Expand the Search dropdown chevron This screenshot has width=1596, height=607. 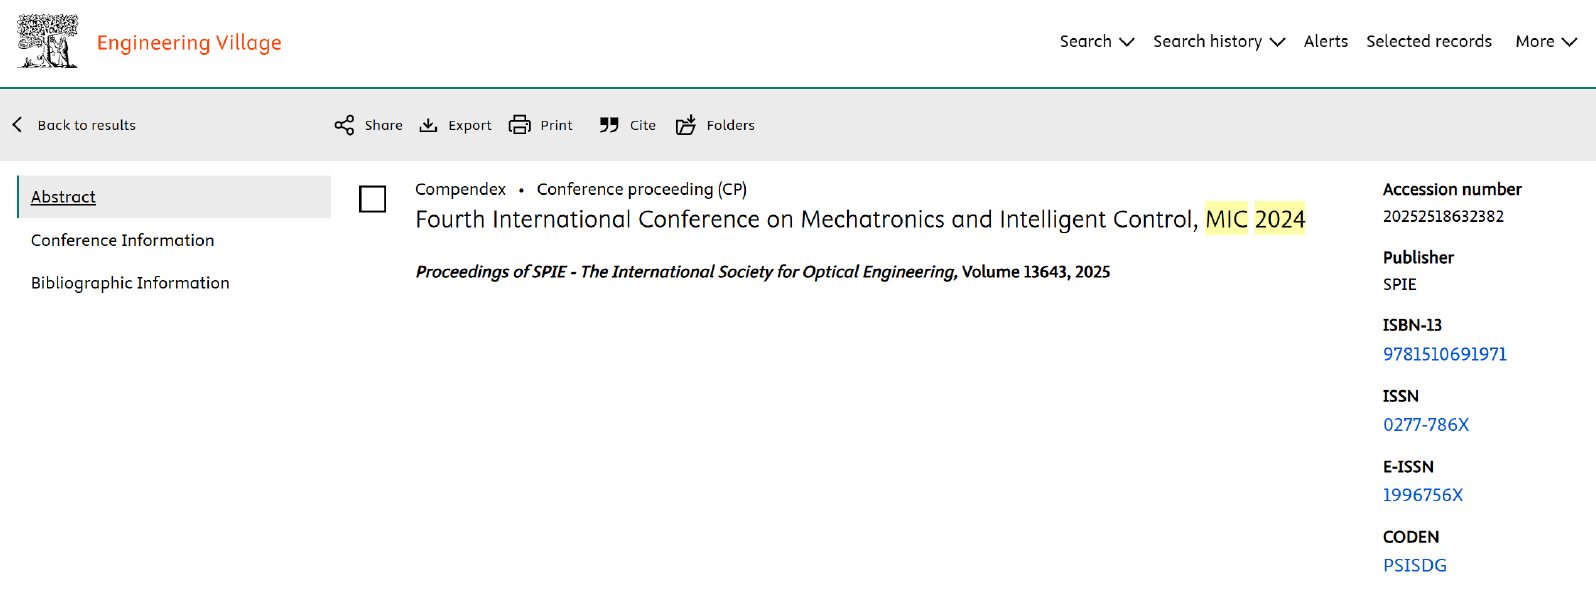[1127, 42]
